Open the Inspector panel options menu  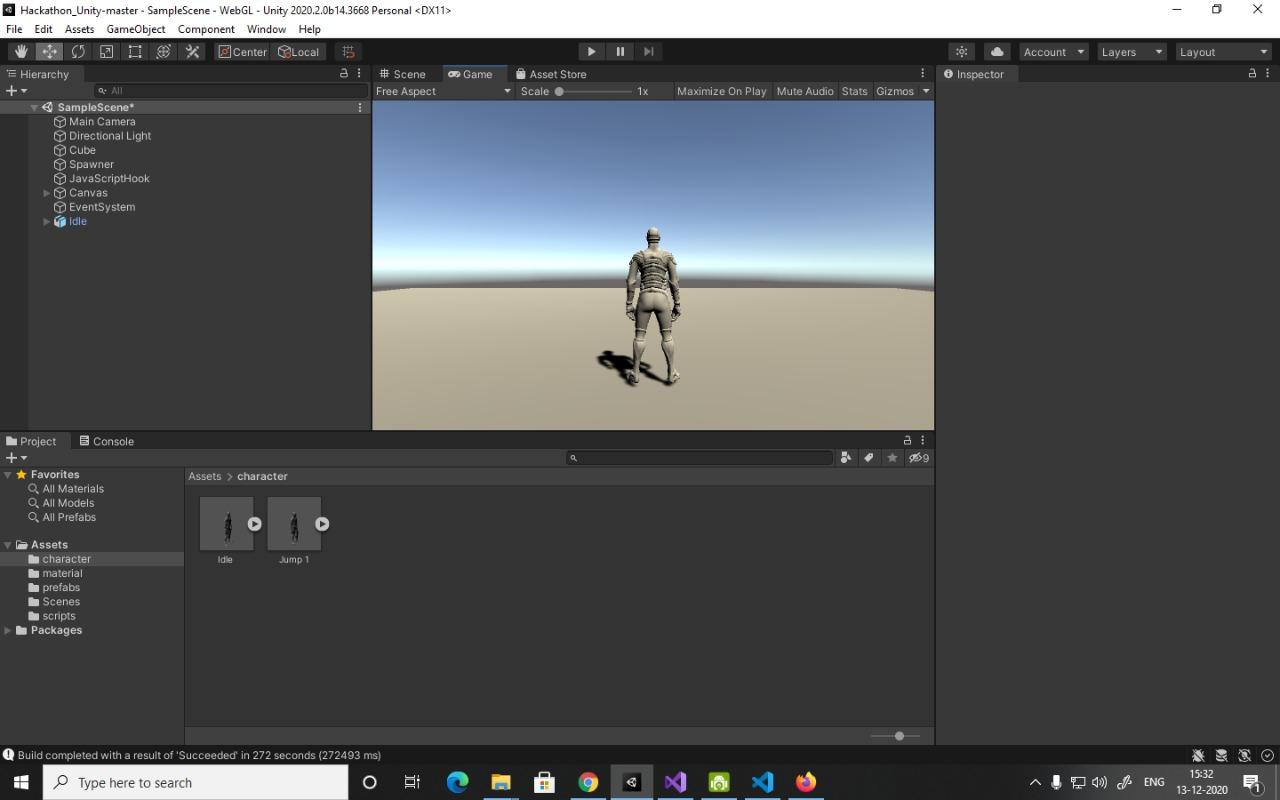(1267, 74)
